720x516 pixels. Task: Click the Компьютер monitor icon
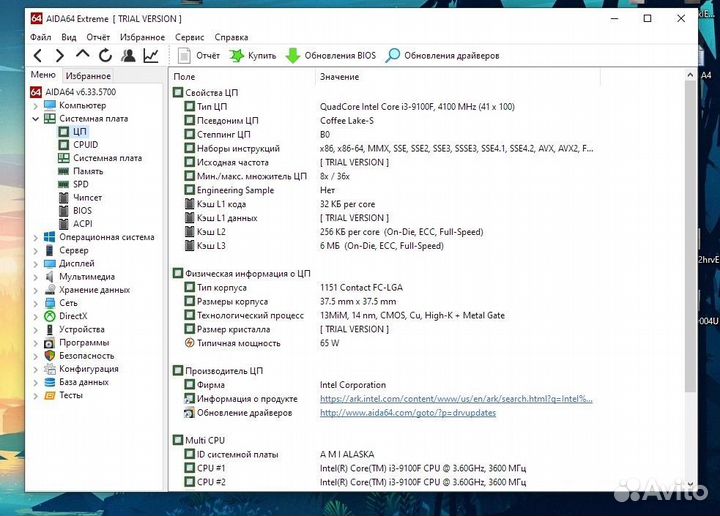pos(50,105)
